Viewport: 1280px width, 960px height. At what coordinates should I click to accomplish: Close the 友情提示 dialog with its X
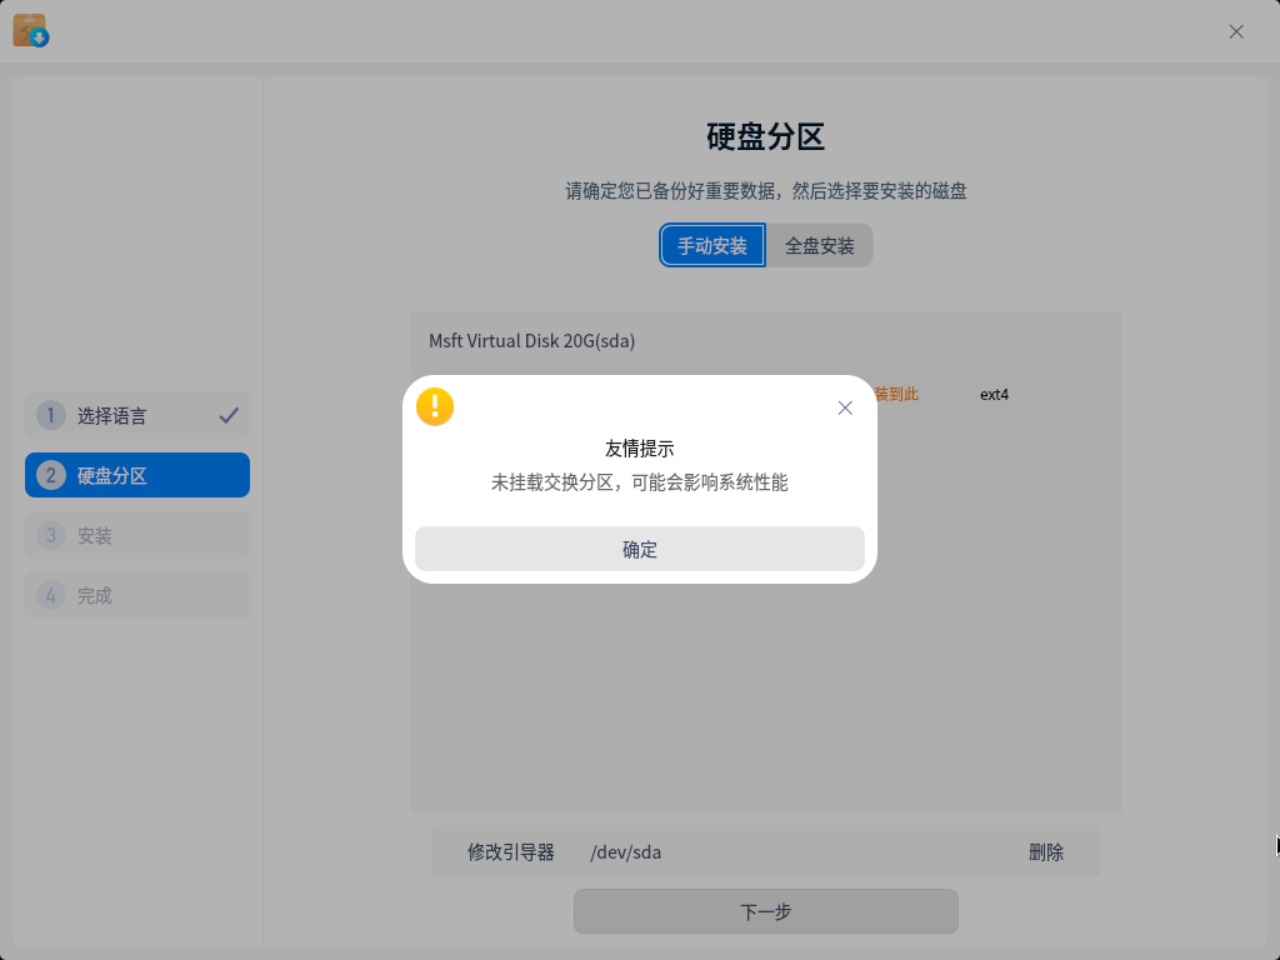(x=845, y=408)
